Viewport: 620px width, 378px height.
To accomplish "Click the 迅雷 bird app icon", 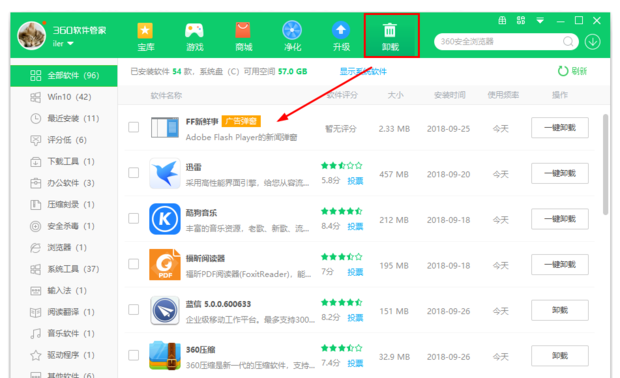I will point(165,173).
